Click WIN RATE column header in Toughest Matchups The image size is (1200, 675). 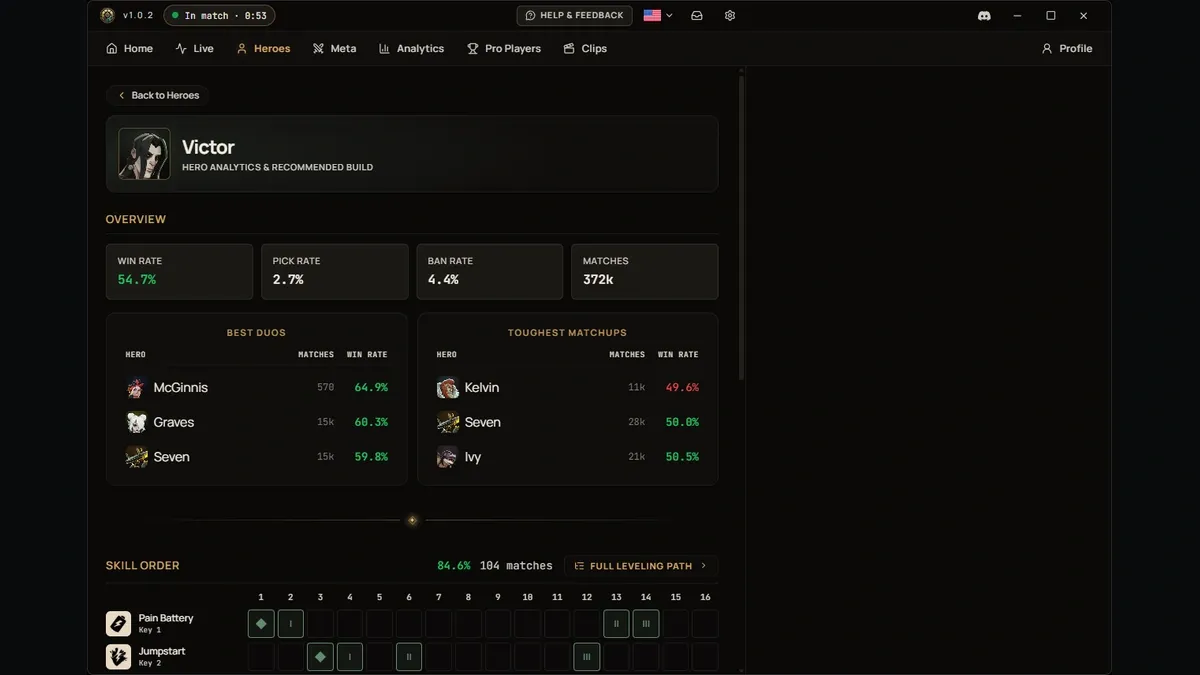click(678, 355)
